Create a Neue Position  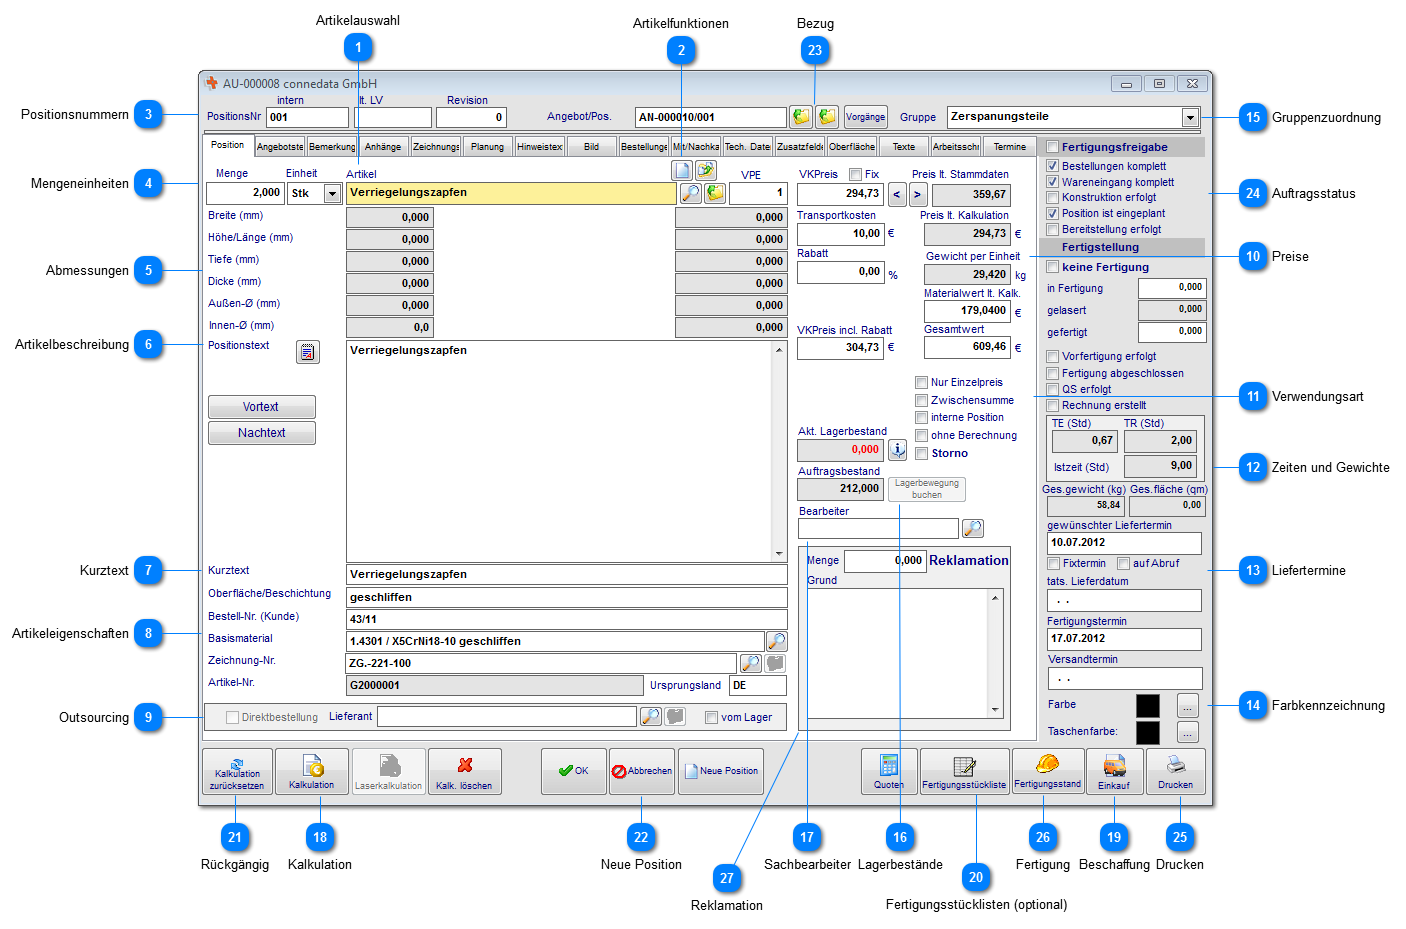tap(721, 772)
